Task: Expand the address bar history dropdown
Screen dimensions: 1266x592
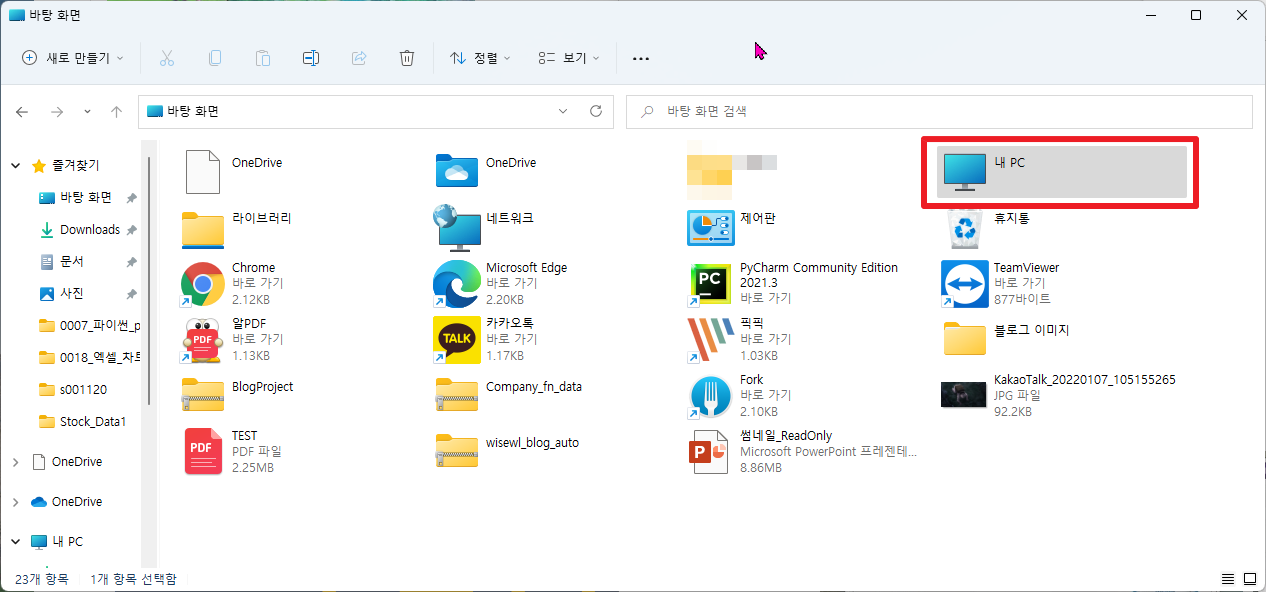Action: pyautogui.click(x=563, y=112)
